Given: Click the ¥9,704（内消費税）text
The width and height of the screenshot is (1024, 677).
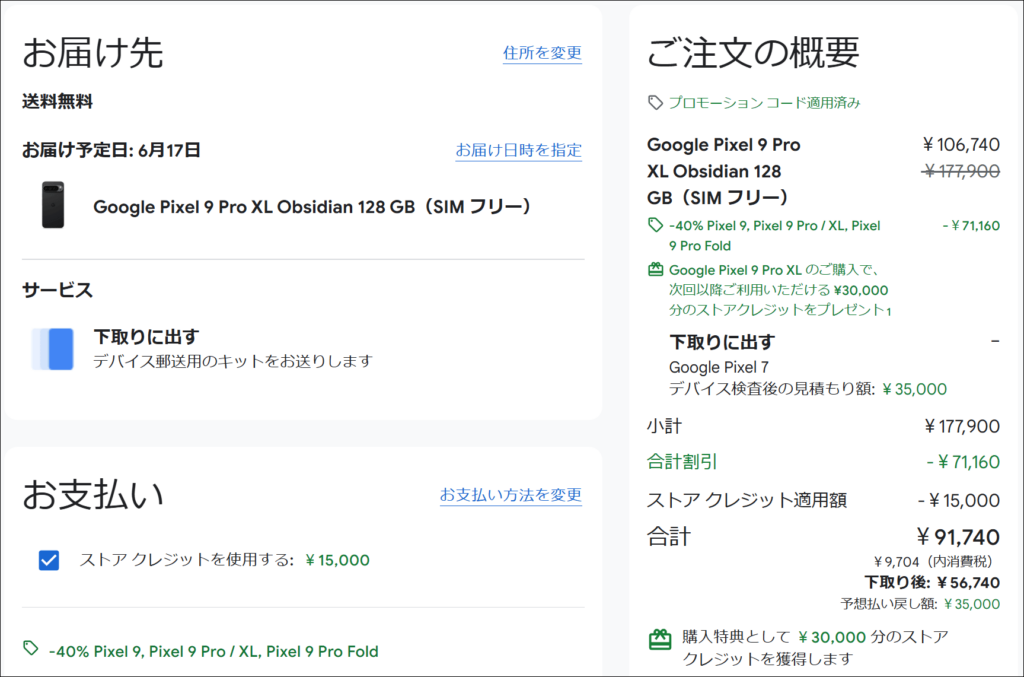Looking at the screenshot, I should [933, 561].
